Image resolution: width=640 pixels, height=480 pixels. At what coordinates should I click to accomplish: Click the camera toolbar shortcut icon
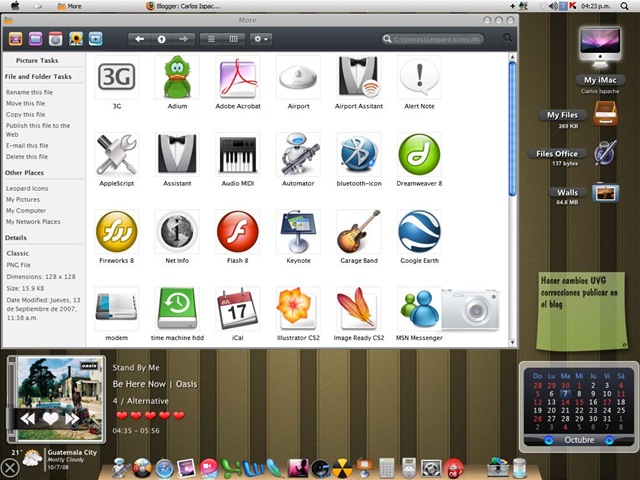(56, 39)
